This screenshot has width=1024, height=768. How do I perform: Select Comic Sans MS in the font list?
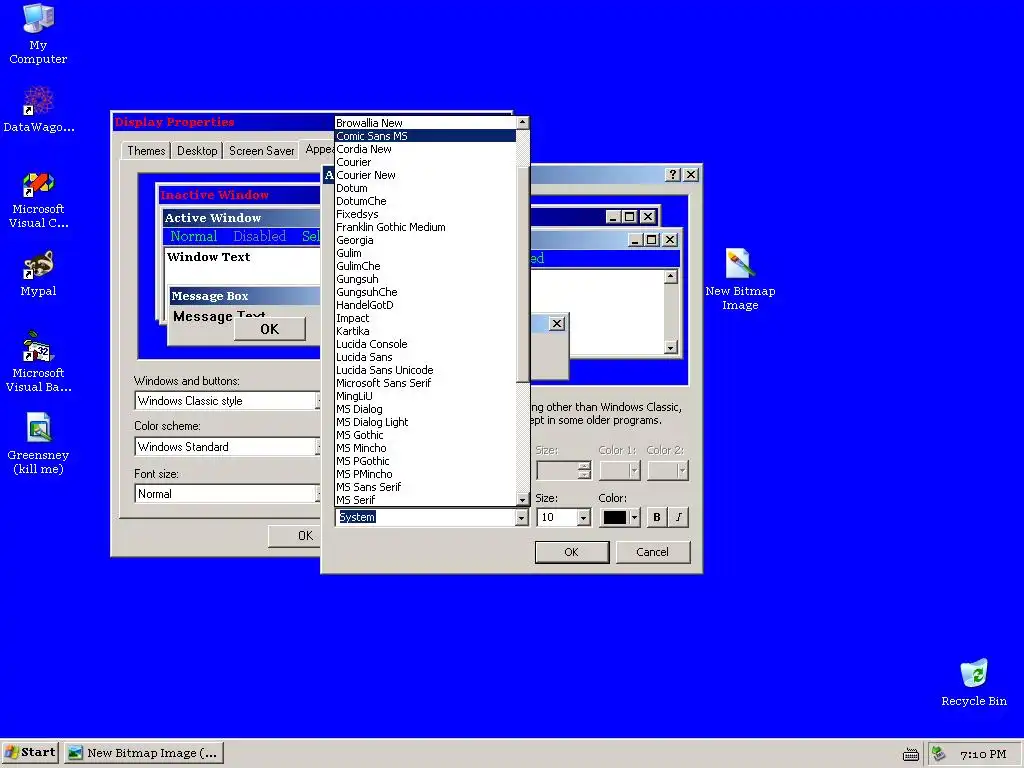pyautogui.click(x=425, y=136)
